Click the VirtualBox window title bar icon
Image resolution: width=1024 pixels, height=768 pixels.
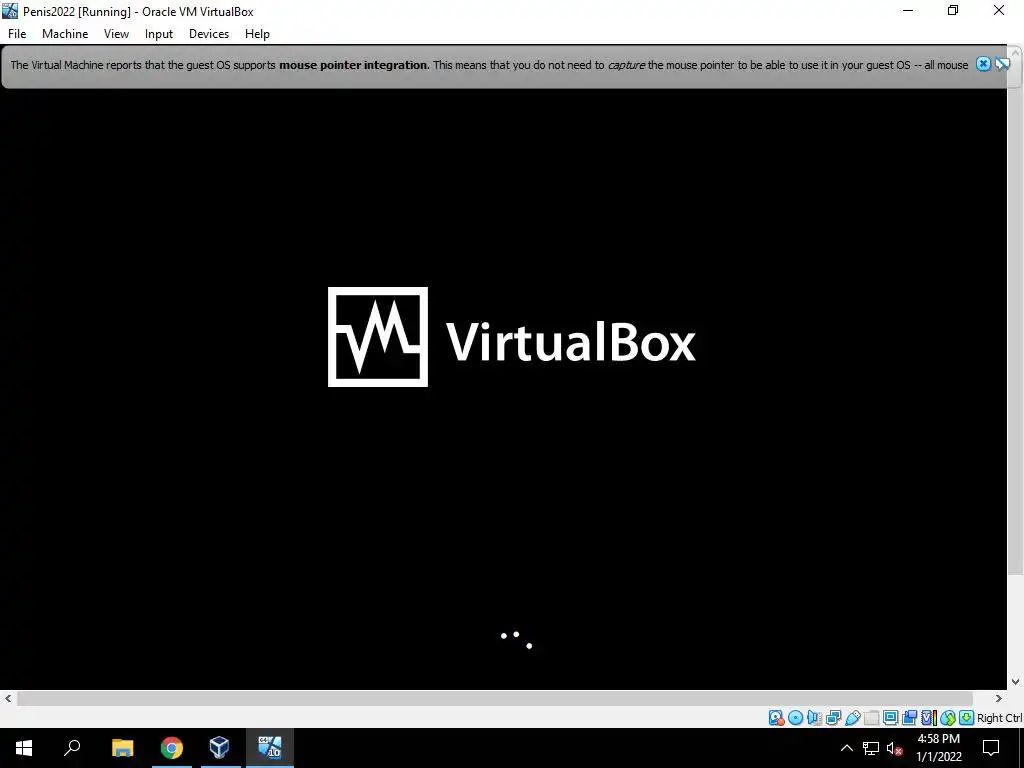click(10, 10)
